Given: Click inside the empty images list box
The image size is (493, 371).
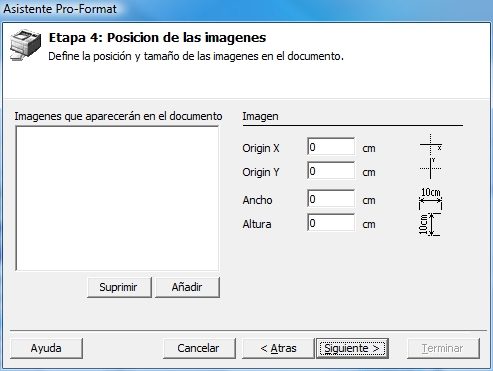Looking at the screenshot, I should [x=117, y=198].
